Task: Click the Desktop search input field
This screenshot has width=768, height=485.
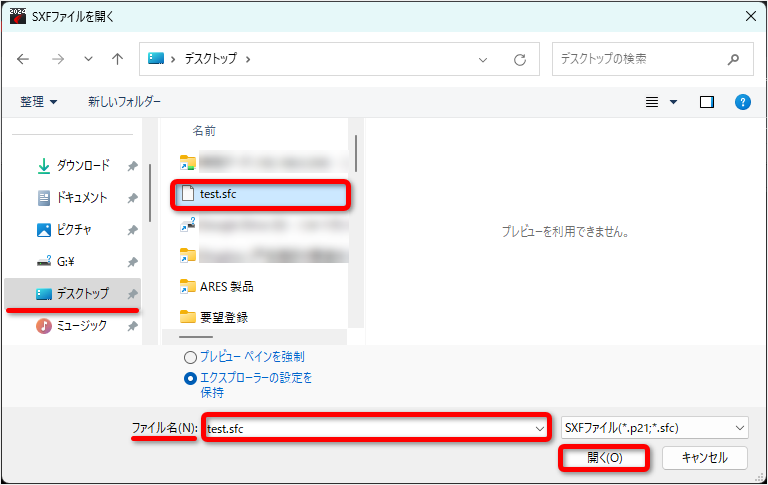Action: coord(642,59)
